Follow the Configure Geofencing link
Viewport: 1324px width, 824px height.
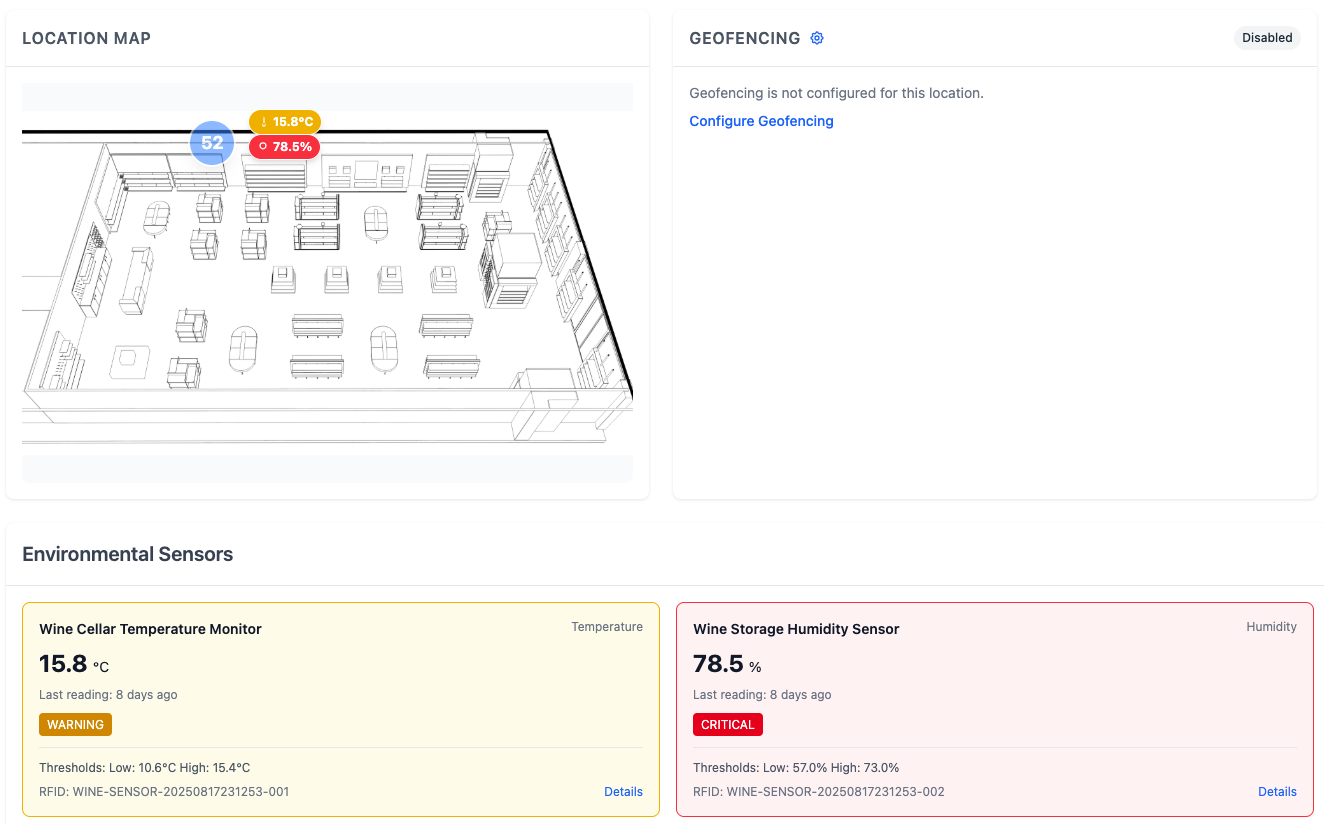pos(761,121)
